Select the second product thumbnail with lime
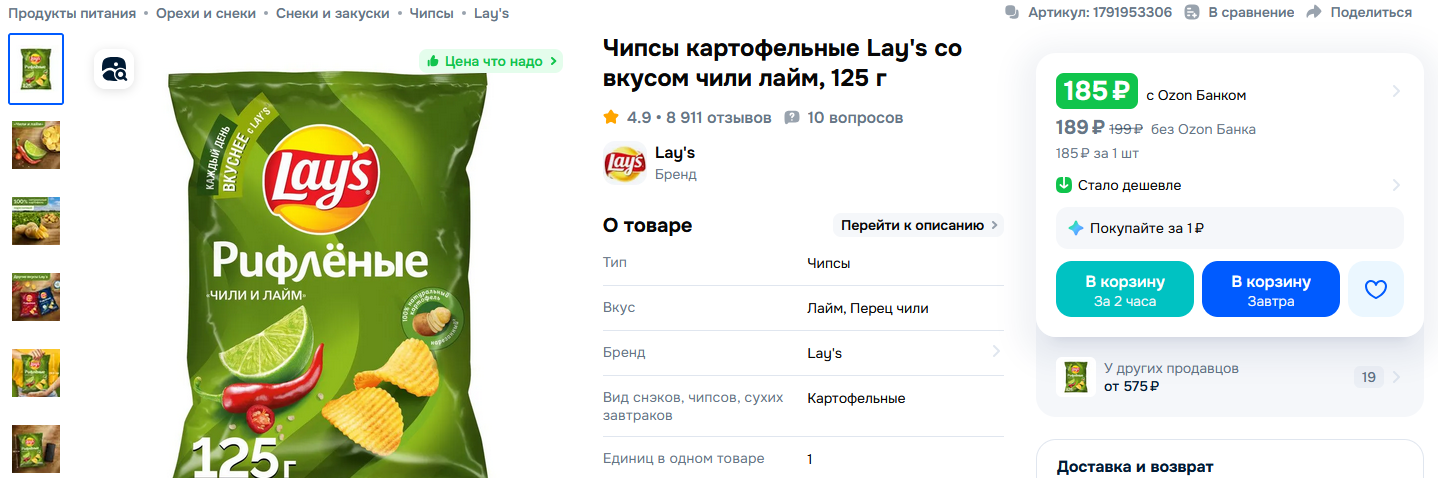Screen dimensions: 1438x478 click(36, 145)
